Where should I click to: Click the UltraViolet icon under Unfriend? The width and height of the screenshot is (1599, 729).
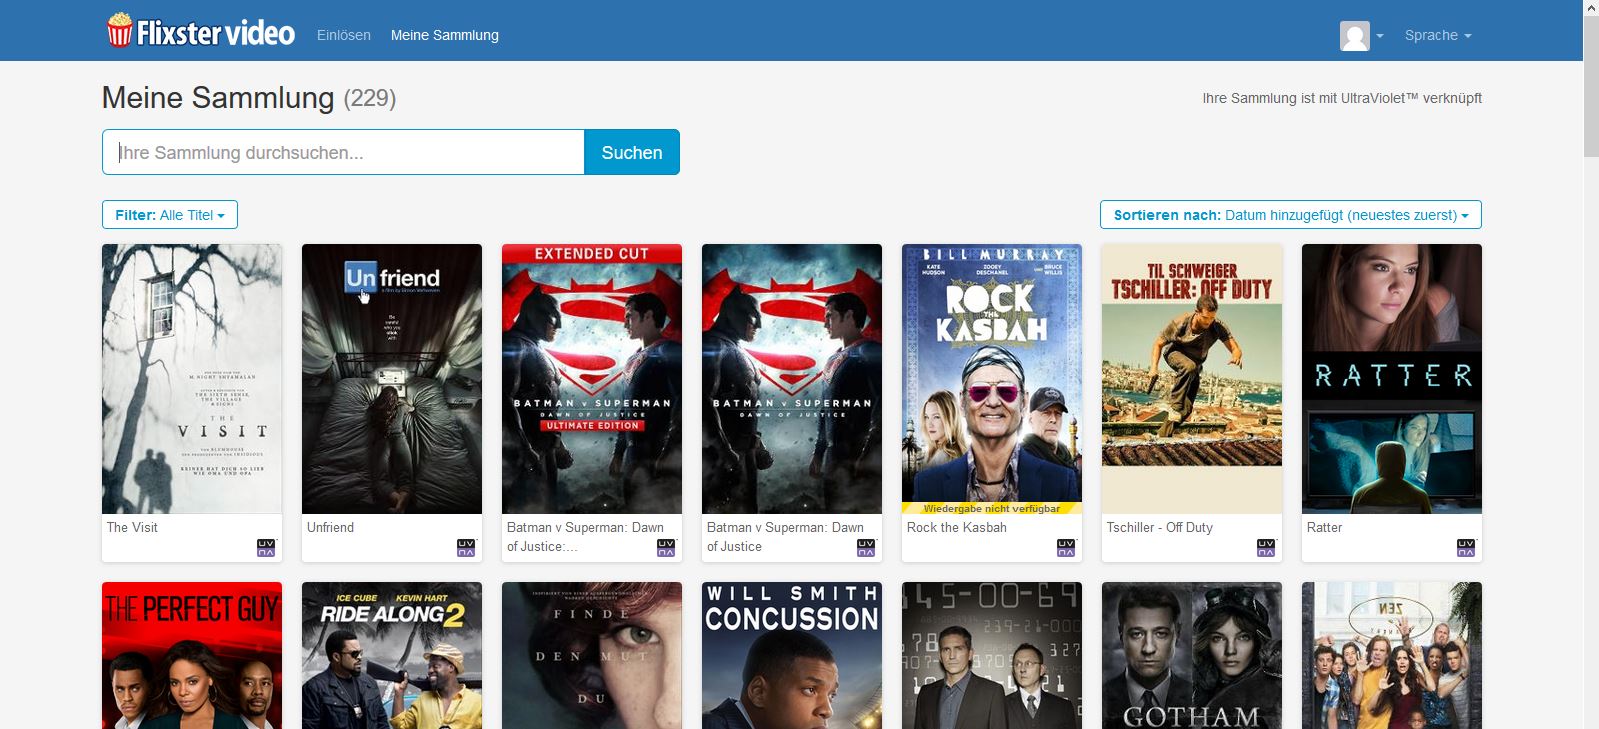point(466,547)
